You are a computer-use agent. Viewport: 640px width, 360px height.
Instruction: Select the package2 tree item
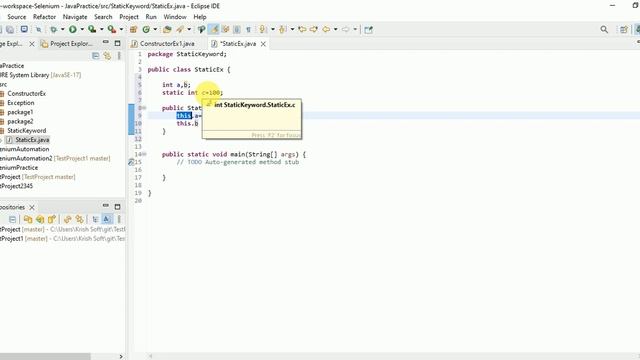20,121
